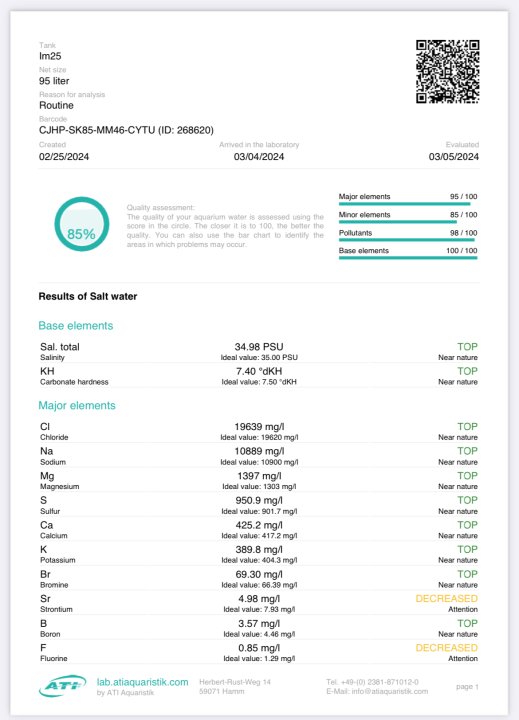519x720 pixels.
Task: Click the TOP status for Calcium
Action: click(467, 525)
